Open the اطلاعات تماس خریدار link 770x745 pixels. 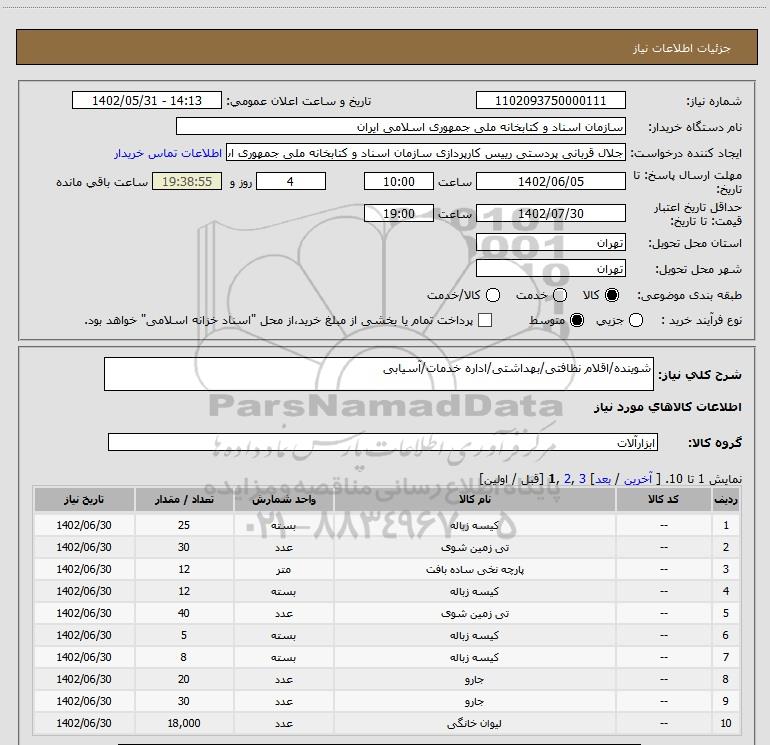tap(168, 153)
